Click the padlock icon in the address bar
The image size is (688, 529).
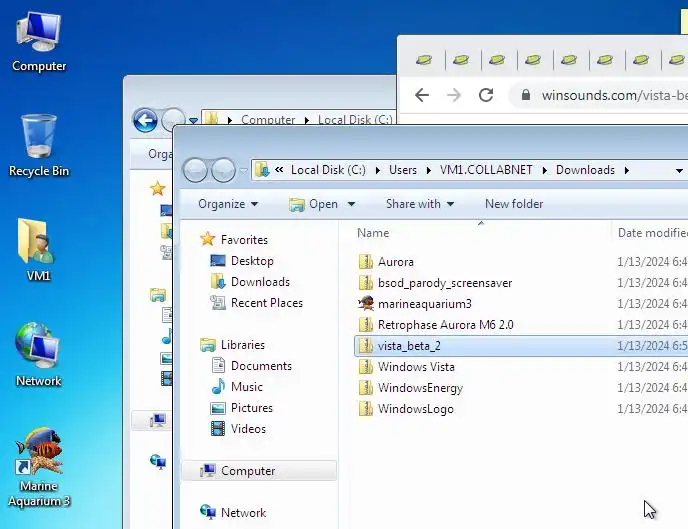[525, 95]
